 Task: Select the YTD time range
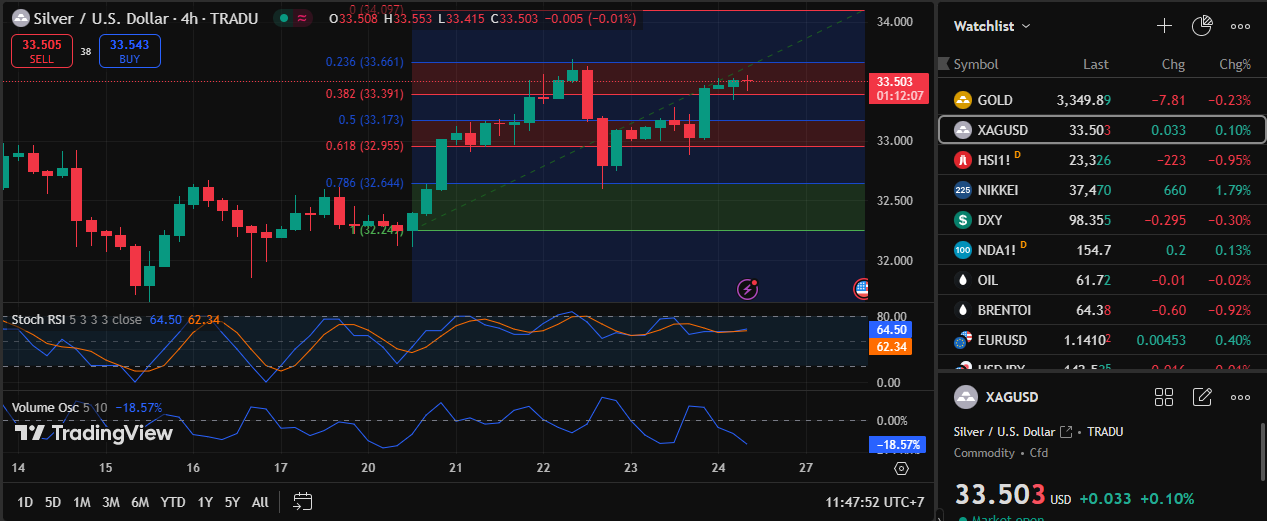(172, 502)
